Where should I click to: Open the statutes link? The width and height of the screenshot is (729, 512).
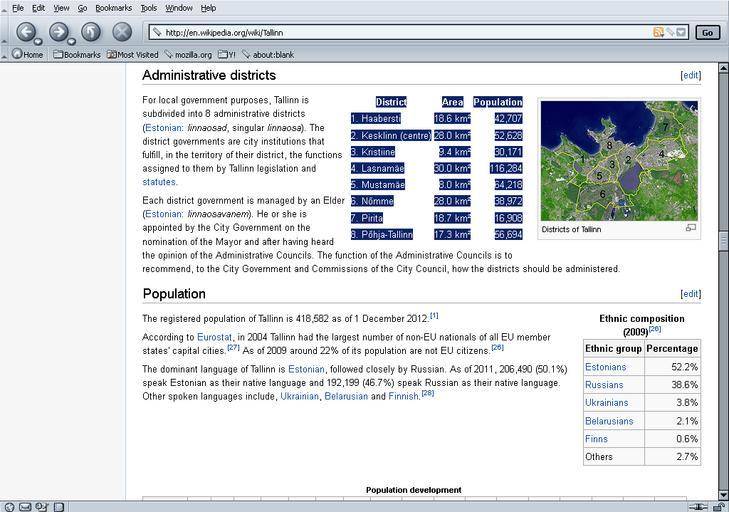coord(159,182)
